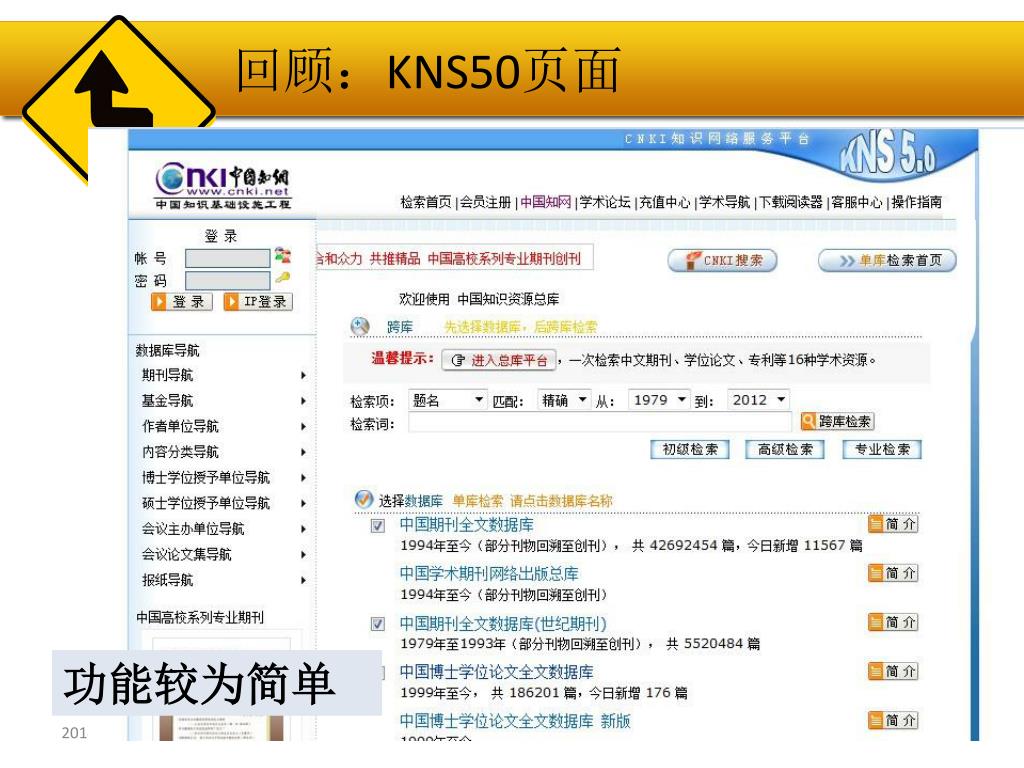The image size is (1024, 768).
Task: Select 操作指南 in the top menu
Action: point(916,202)
